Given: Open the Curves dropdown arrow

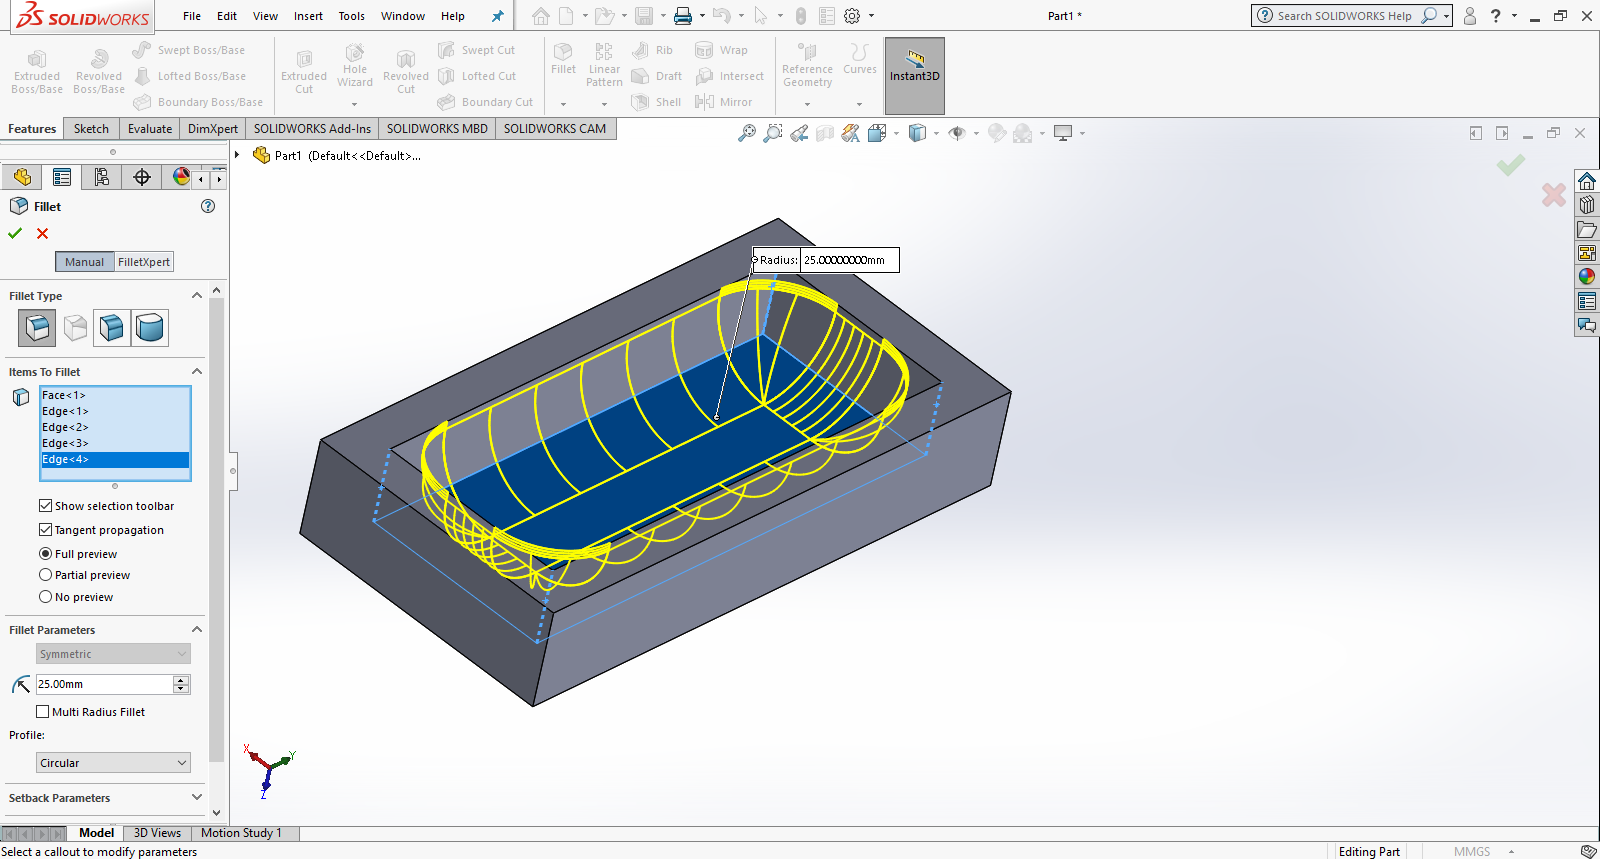Looking at the screenshot, I should (859, 104).
